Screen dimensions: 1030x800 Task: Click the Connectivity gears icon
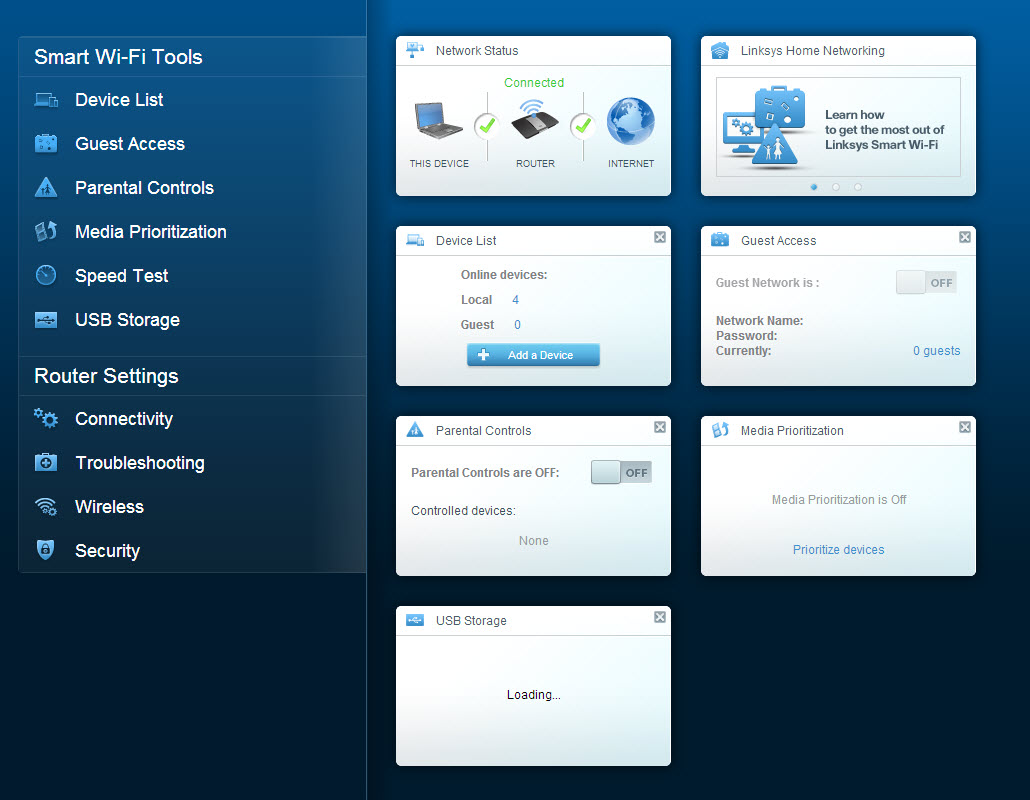46,418
